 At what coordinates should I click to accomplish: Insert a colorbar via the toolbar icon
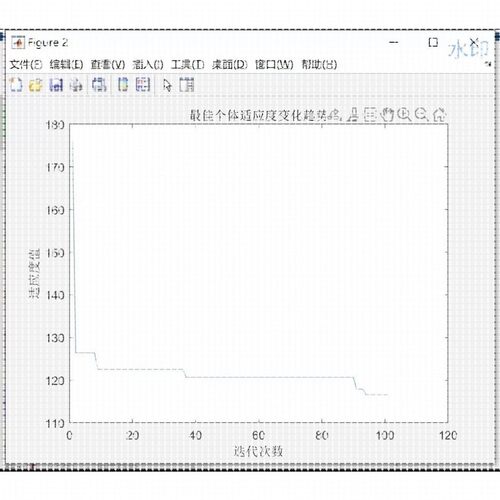(123, 85)
